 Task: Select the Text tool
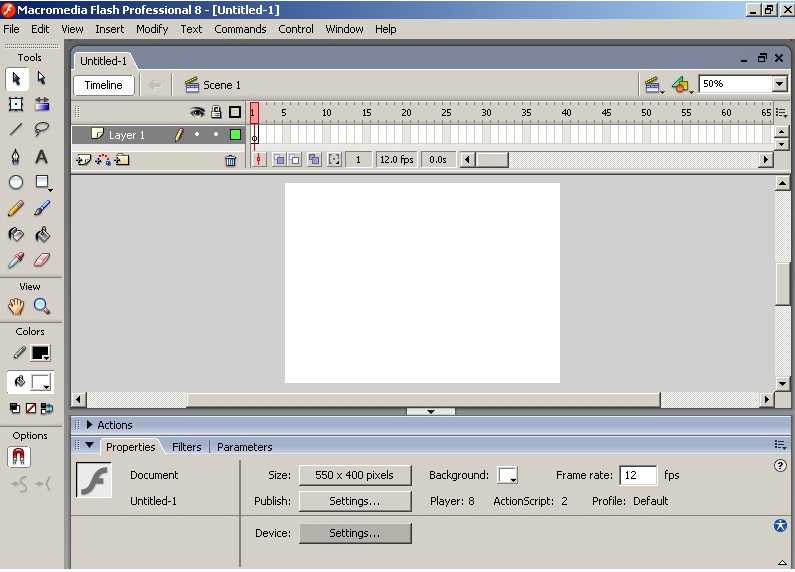[x=42, y=157]
